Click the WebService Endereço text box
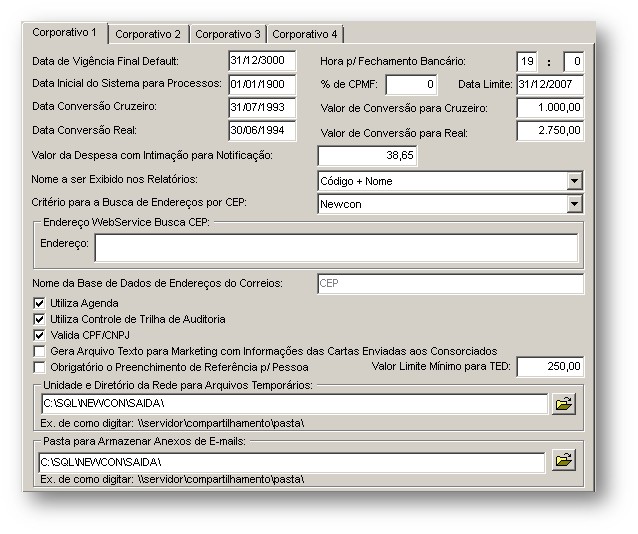638x534 pixels. point(336,248)
